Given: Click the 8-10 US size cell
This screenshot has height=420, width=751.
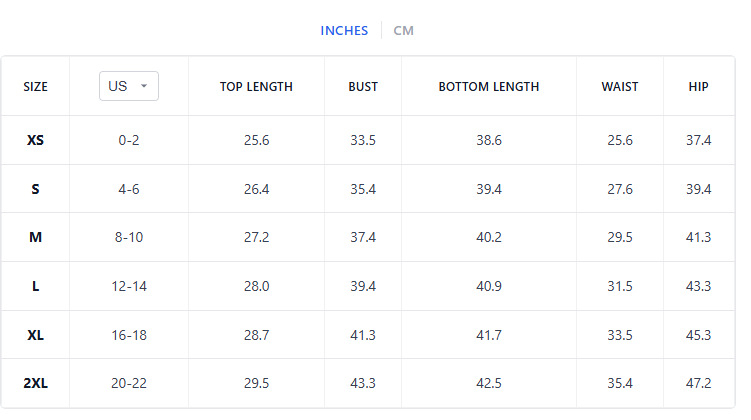Looking at the screenshot, I should coord(128,237).
